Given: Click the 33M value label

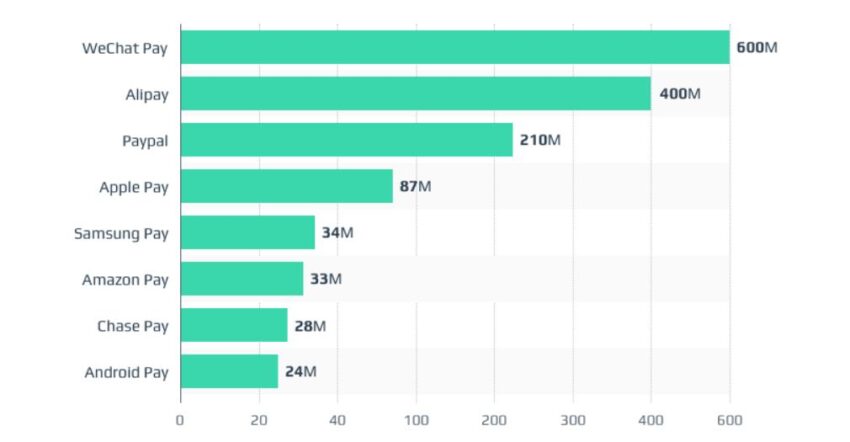Looking at the screenshot, I should click(325, 279).
